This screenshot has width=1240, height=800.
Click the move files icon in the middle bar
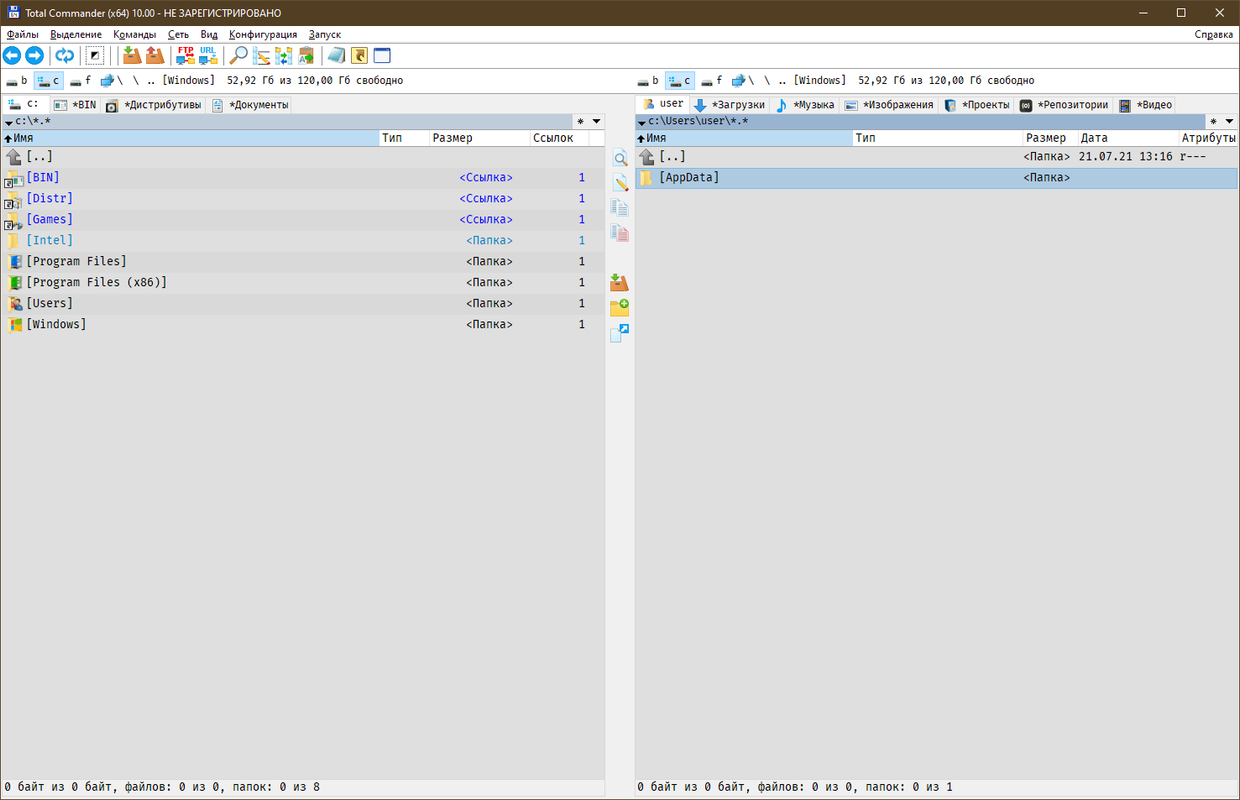click(620, 233)
